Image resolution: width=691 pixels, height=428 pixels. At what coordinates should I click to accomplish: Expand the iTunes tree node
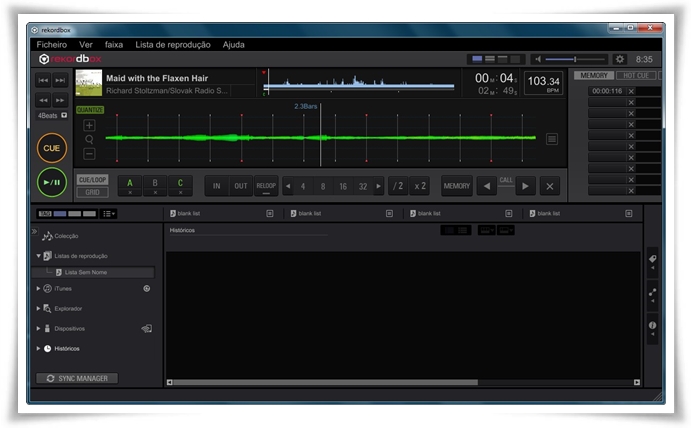point(38,289)
